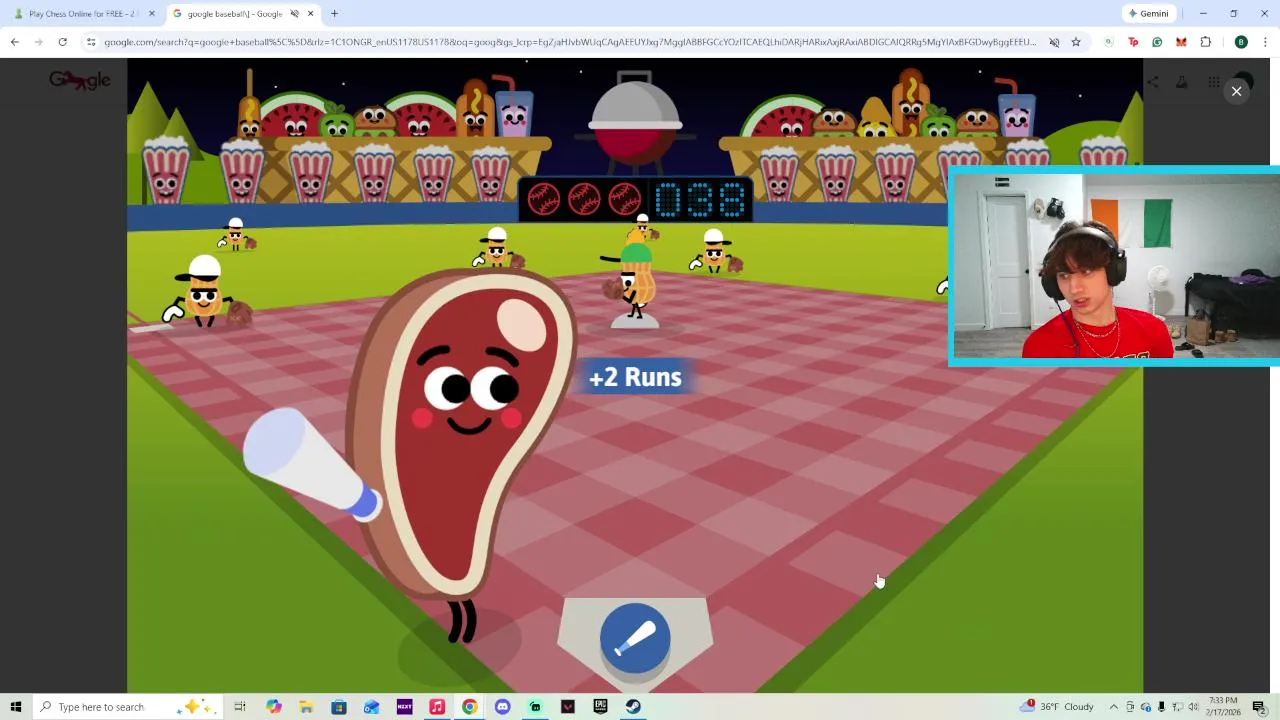Toggle the site sound muted icon

(1054, 42)
